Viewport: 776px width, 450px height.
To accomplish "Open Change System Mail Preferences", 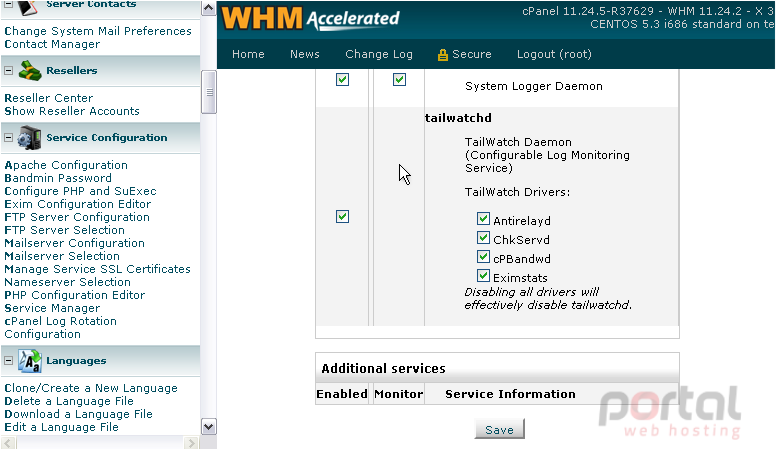I will (x=98, y=31).
